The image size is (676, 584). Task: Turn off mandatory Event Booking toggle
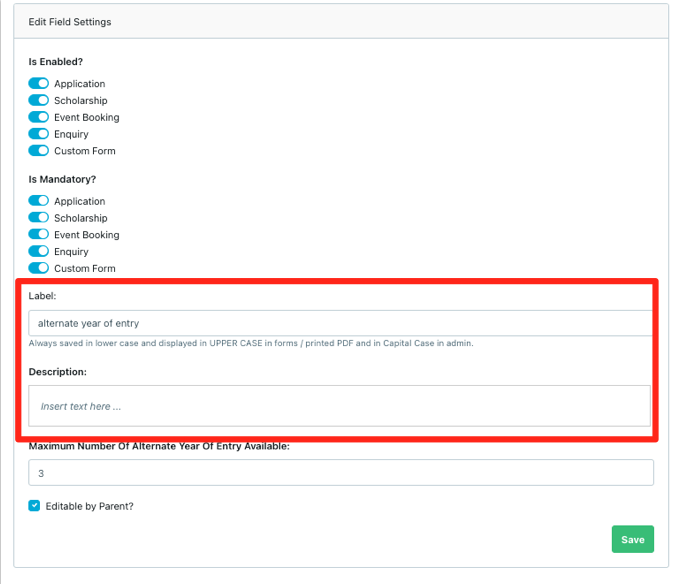[x=38, y=235]
